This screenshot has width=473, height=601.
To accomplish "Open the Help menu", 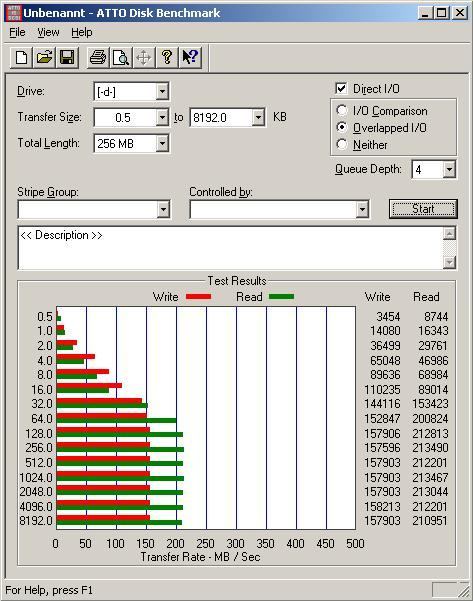I will 82,33.
